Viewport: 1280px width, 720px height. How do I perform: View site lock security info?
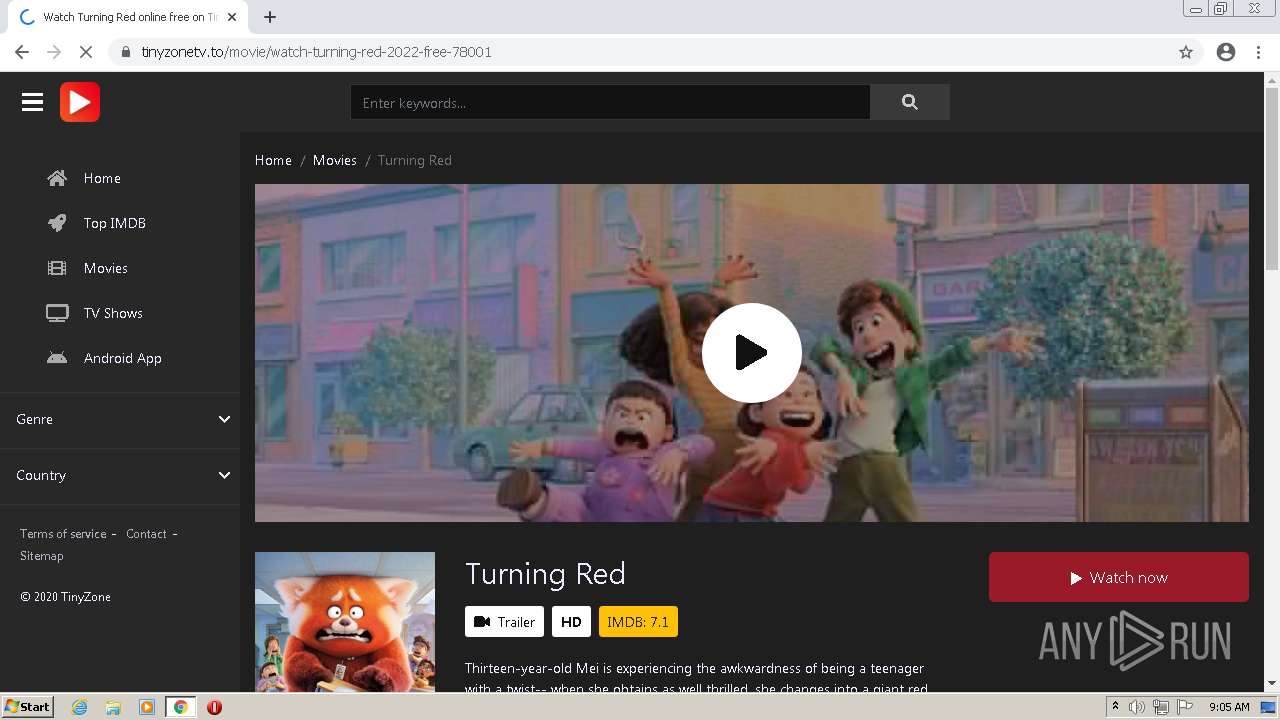pos(126,52)
